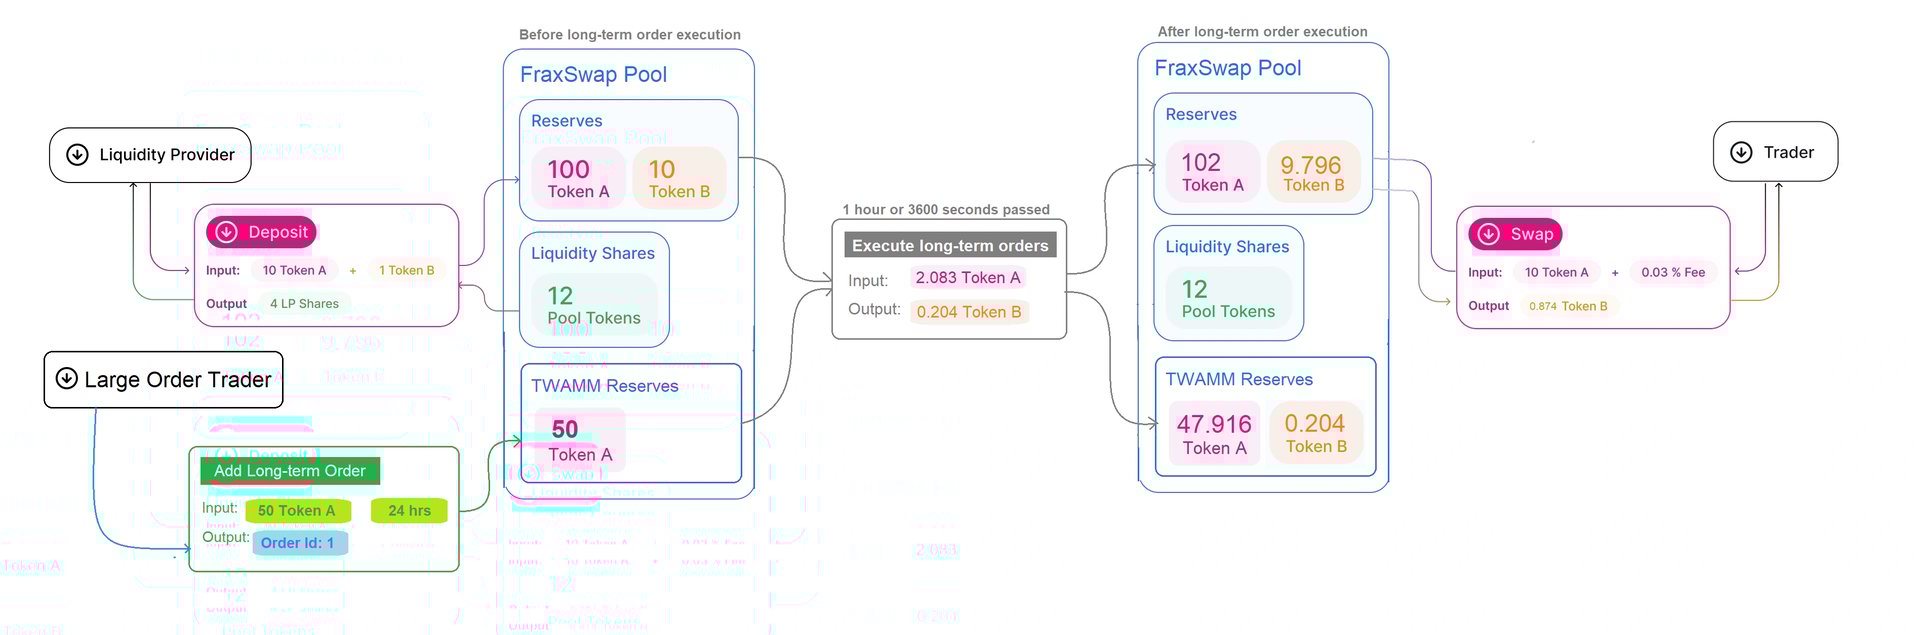Image resolution: width=1920 pixels, height=635 pixels.
Task: Click the 10 Token A input in the Swap box
Action: 1556,272
